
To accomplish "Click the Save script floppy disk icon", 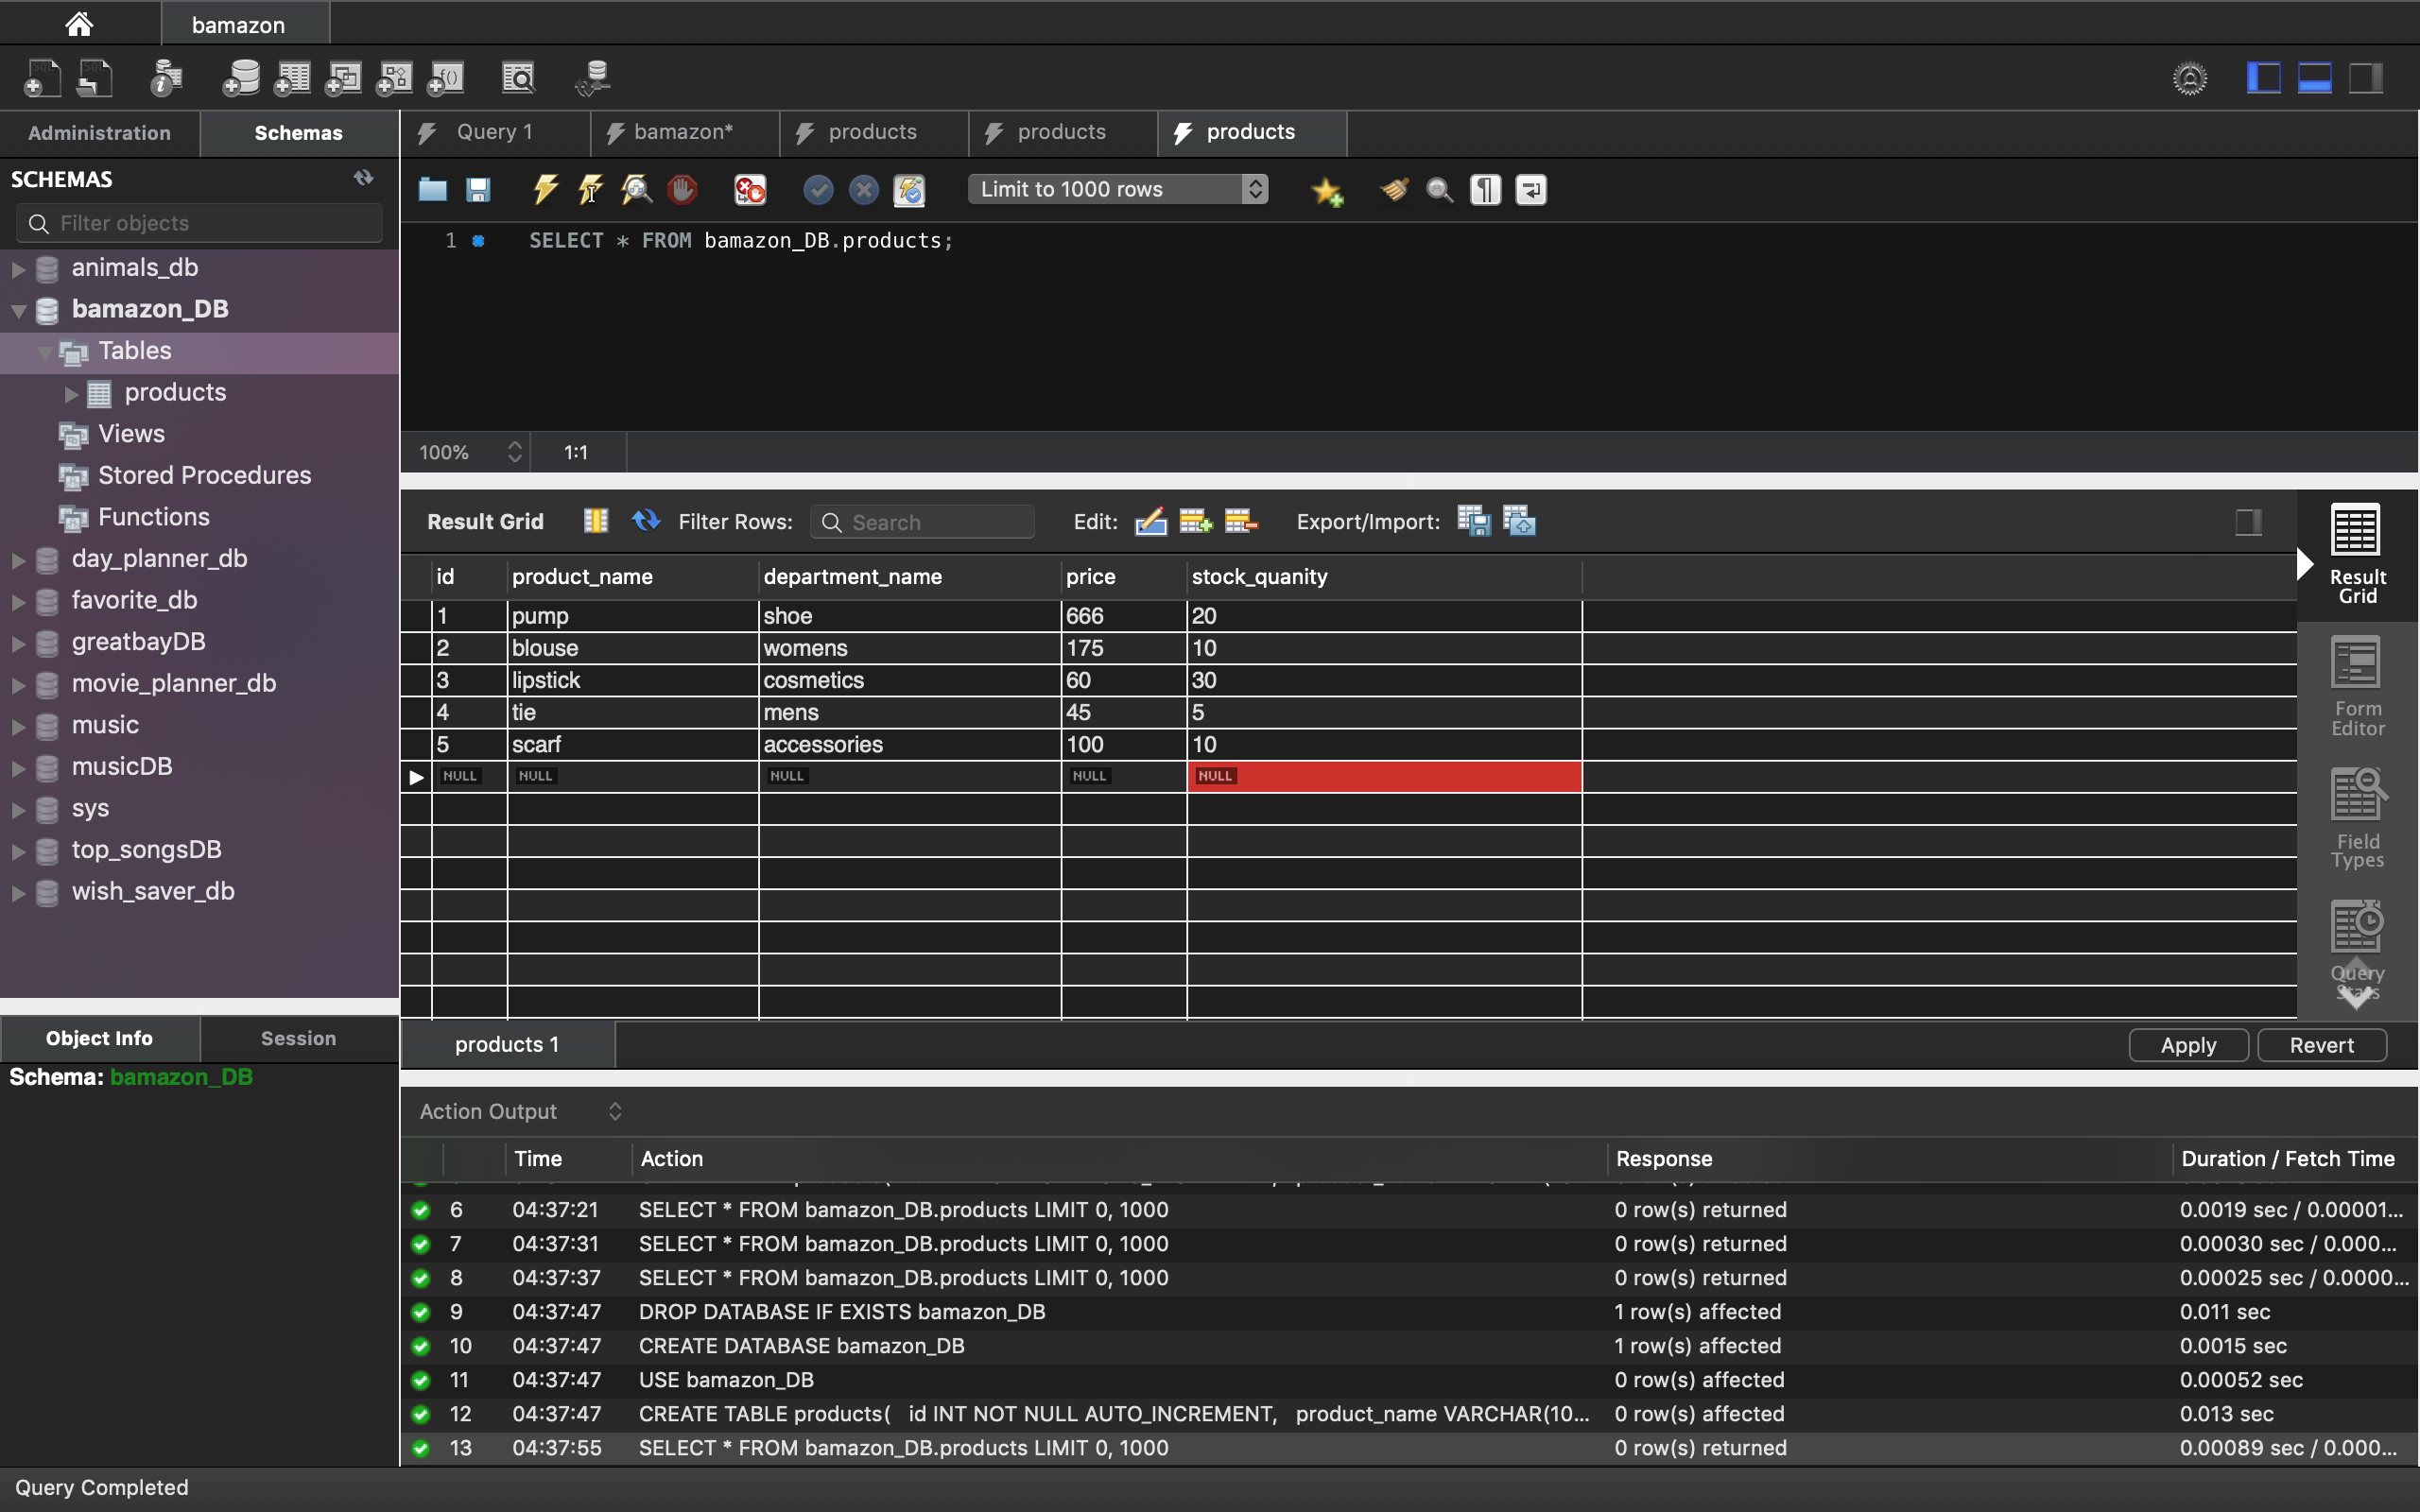I will coord(478,189).
